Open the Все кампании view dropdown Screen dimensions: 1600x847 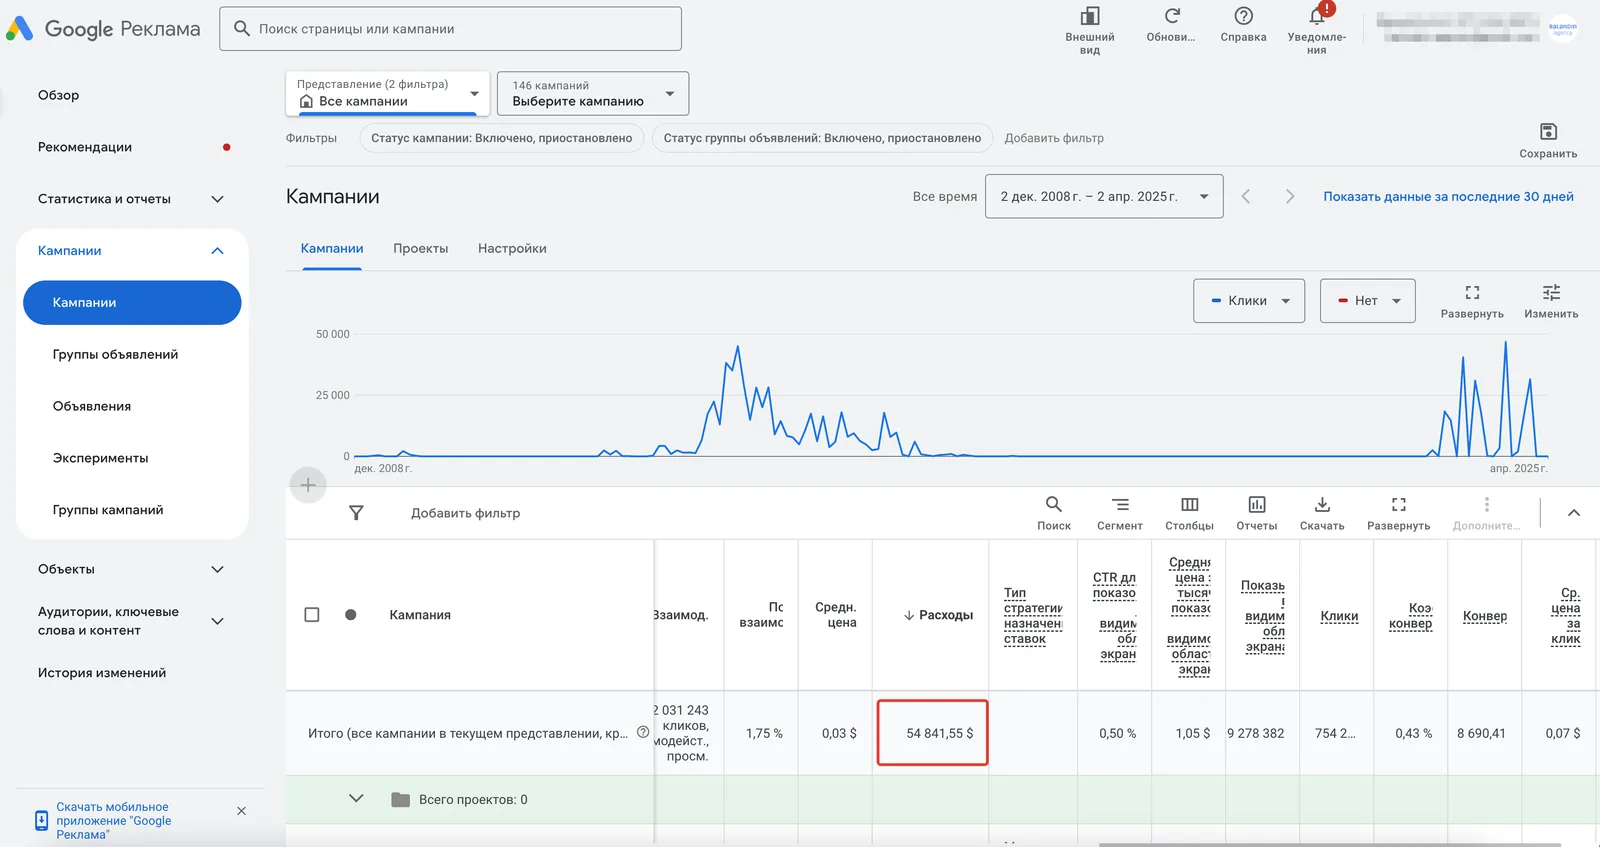click(388, 93)
